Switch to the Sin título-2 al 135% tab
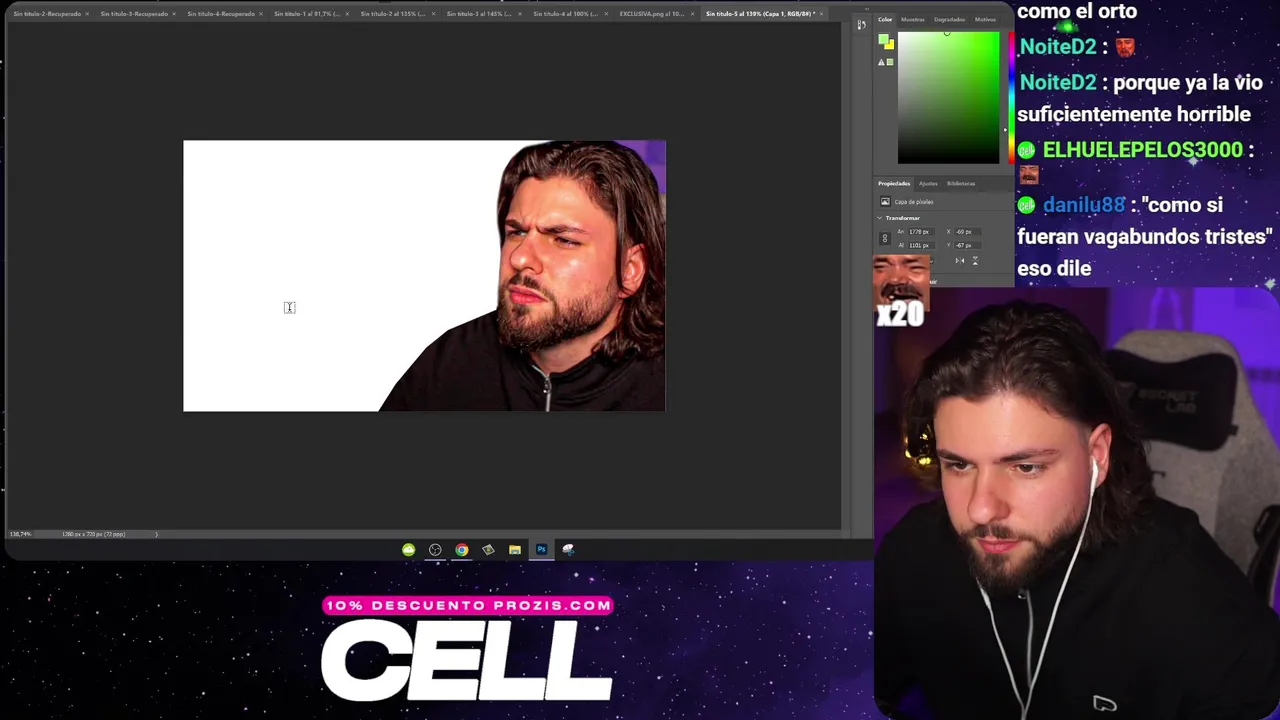This screenshot has width=1280, height=720. [393, 14]
